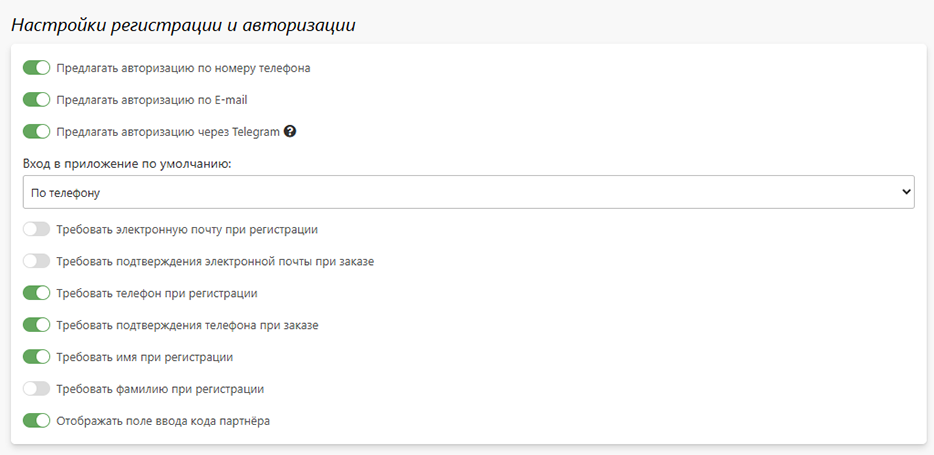Open the help icon beside Telegram authorization
Viewport: 934px width, 455px height.
[x=290, y=132]
